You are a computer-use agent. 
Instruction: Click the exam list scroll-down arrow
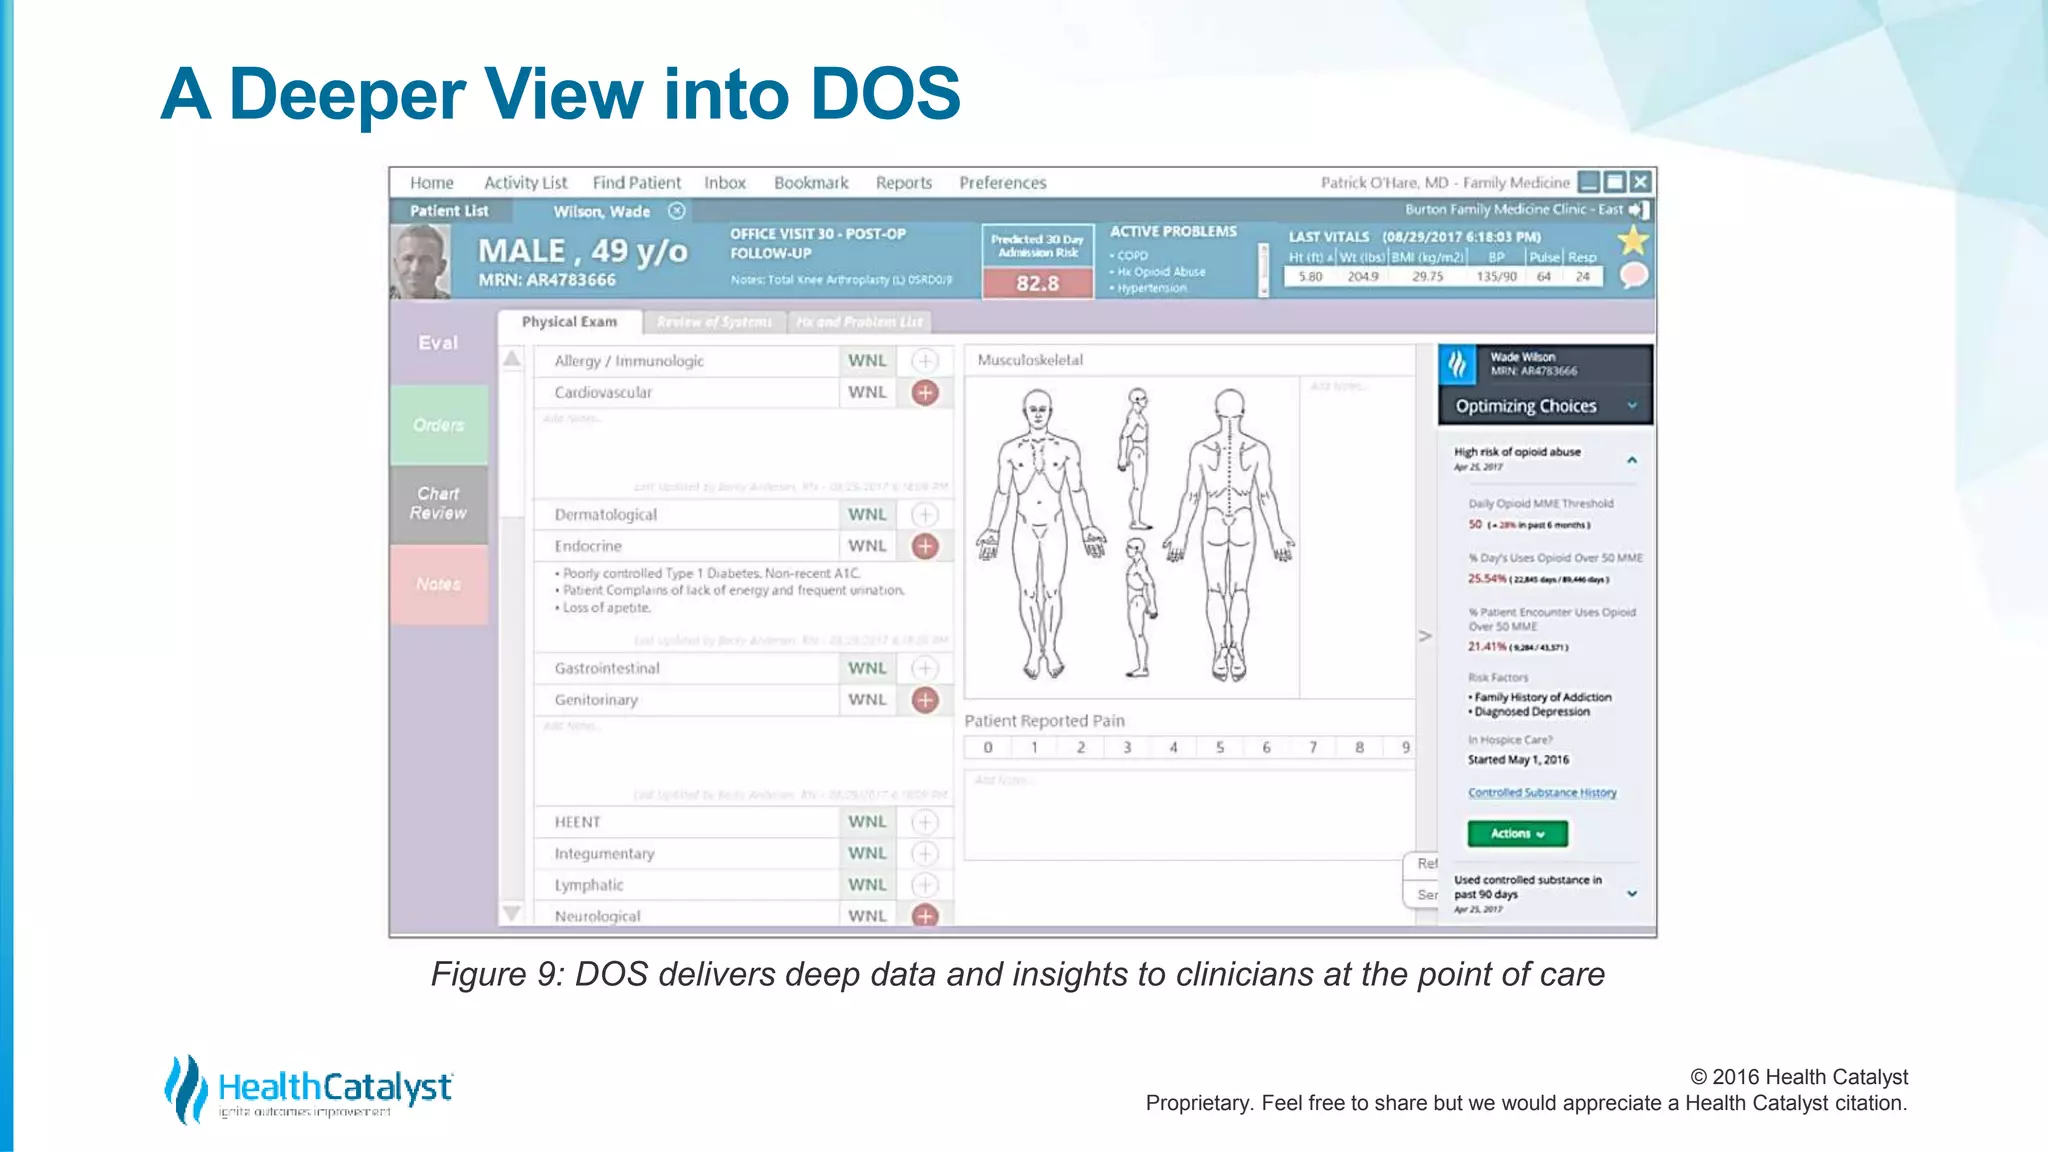[512, 913]
